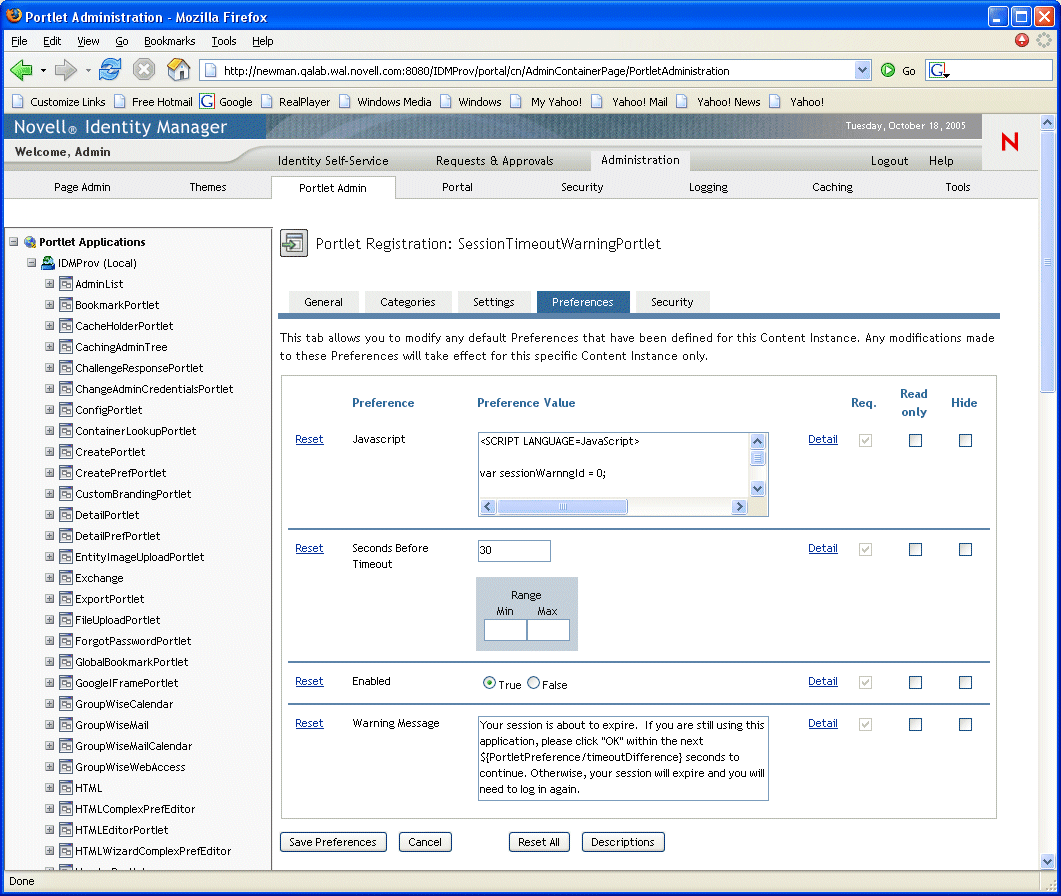Expand the CacheHolderPortlet node
The image size is (1061, 896).
coord(49,326)
